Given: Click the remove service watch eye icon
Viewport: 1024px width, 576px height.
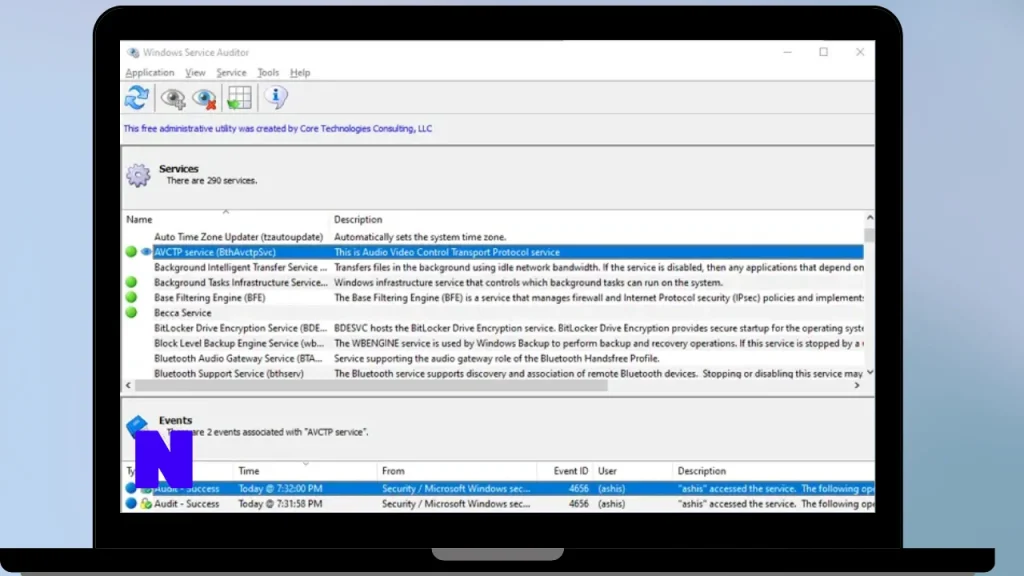Looking at the screenshot, I should (x=204, y=98).
